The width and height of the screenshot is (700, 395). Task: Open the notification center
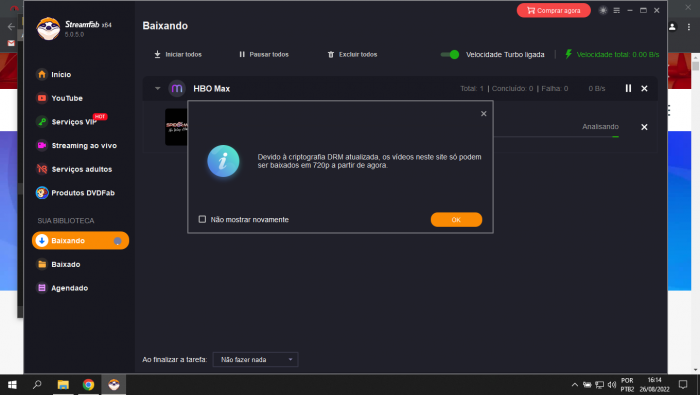click(x=683, y=384)
